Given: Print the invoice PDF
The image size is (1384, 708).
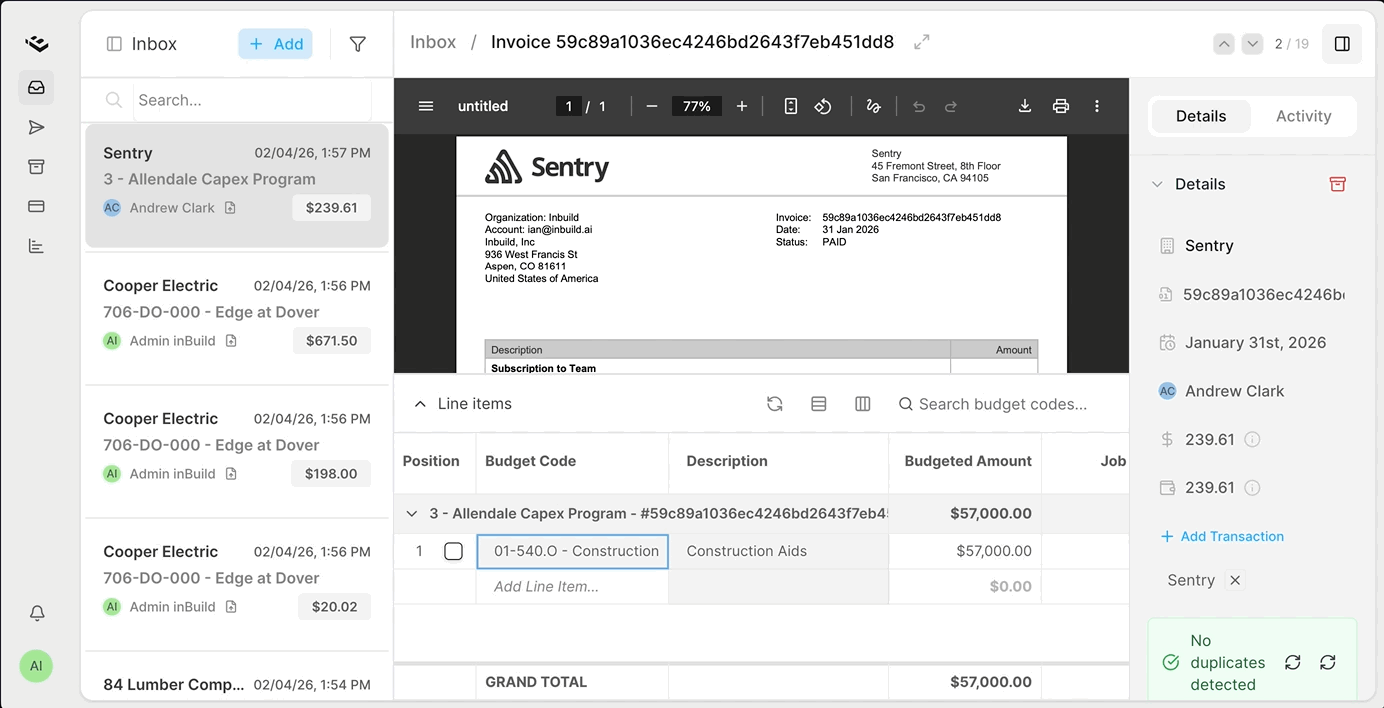Looking at the screenshot, I should click(x=1061, y=106).
